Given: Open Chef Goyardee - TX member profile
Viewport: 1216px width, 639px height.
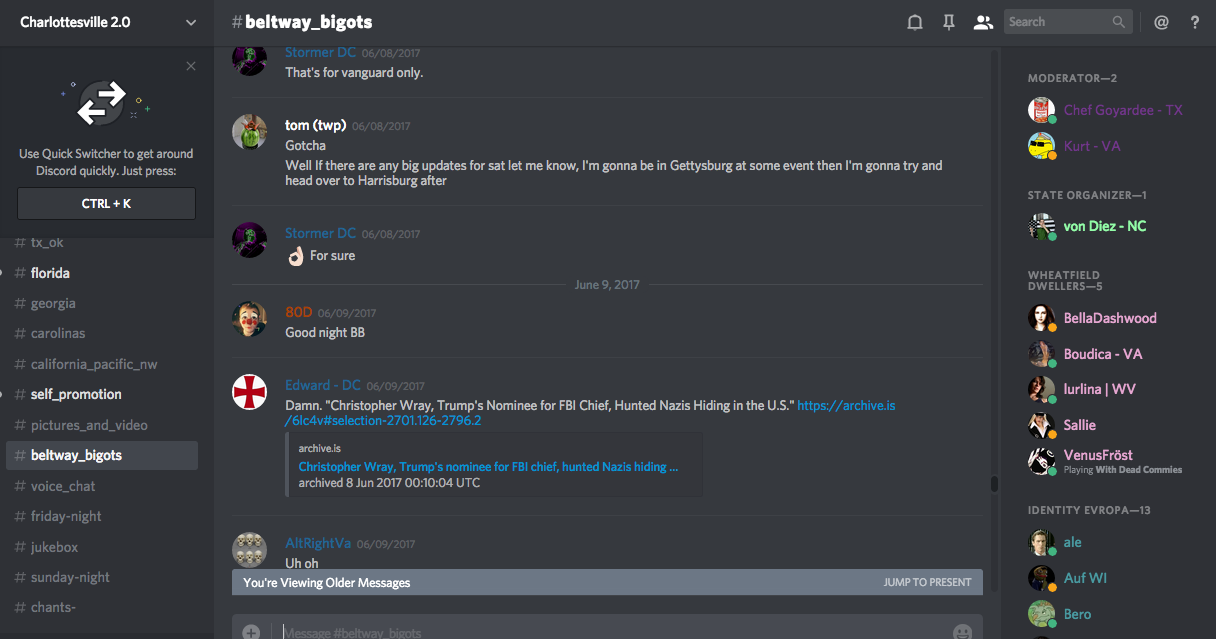Looking at the screenshot, I should 1122,110.
